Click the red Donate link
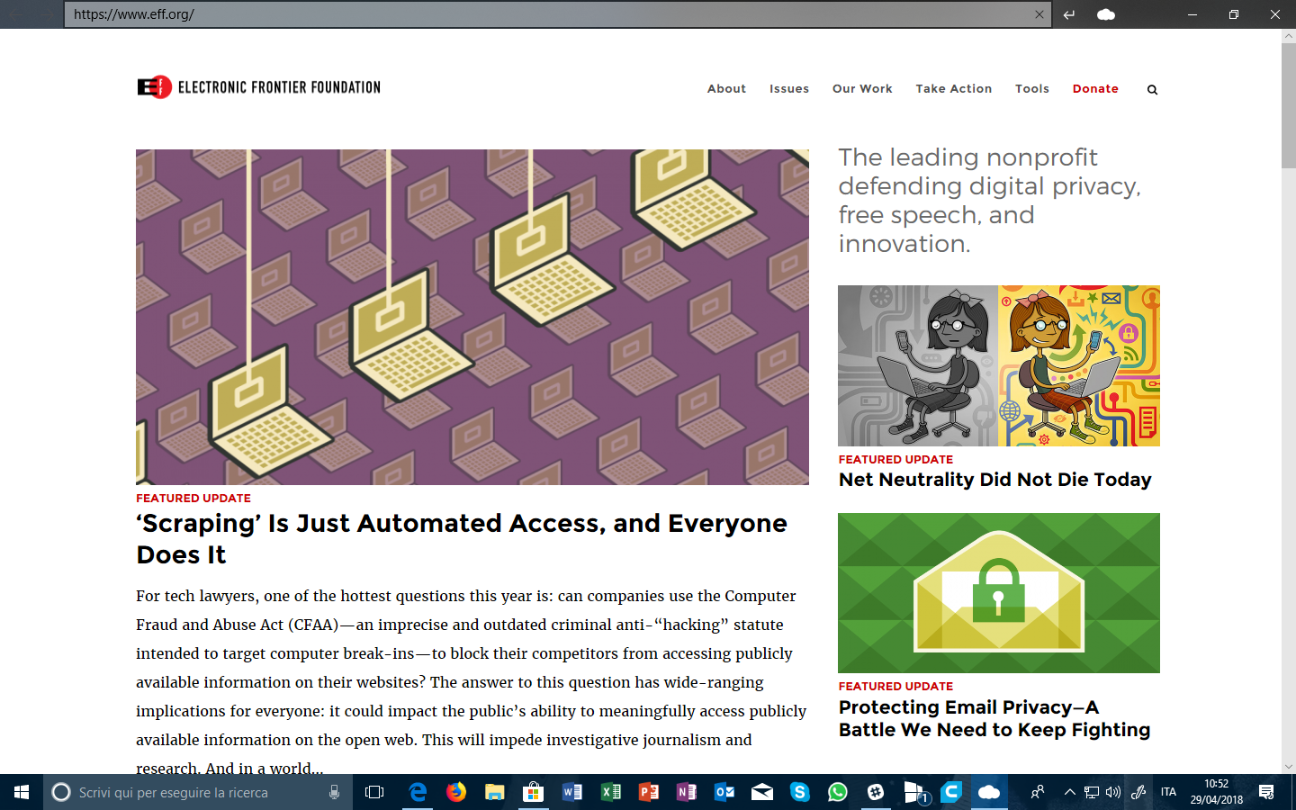The image size is (1296, 810). coord(1095,89)
